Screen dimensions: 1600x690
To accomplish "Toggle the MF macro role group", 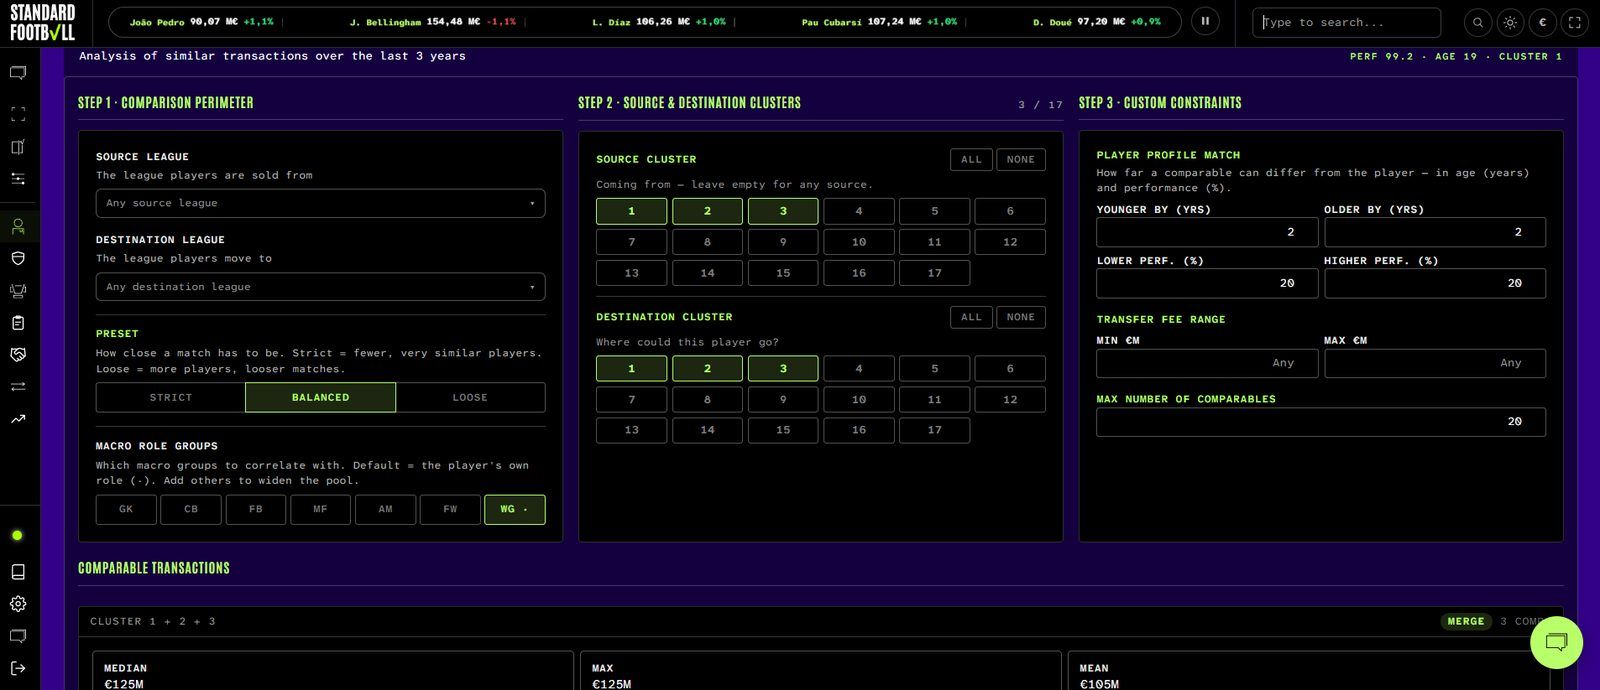I will click(320, 509).
